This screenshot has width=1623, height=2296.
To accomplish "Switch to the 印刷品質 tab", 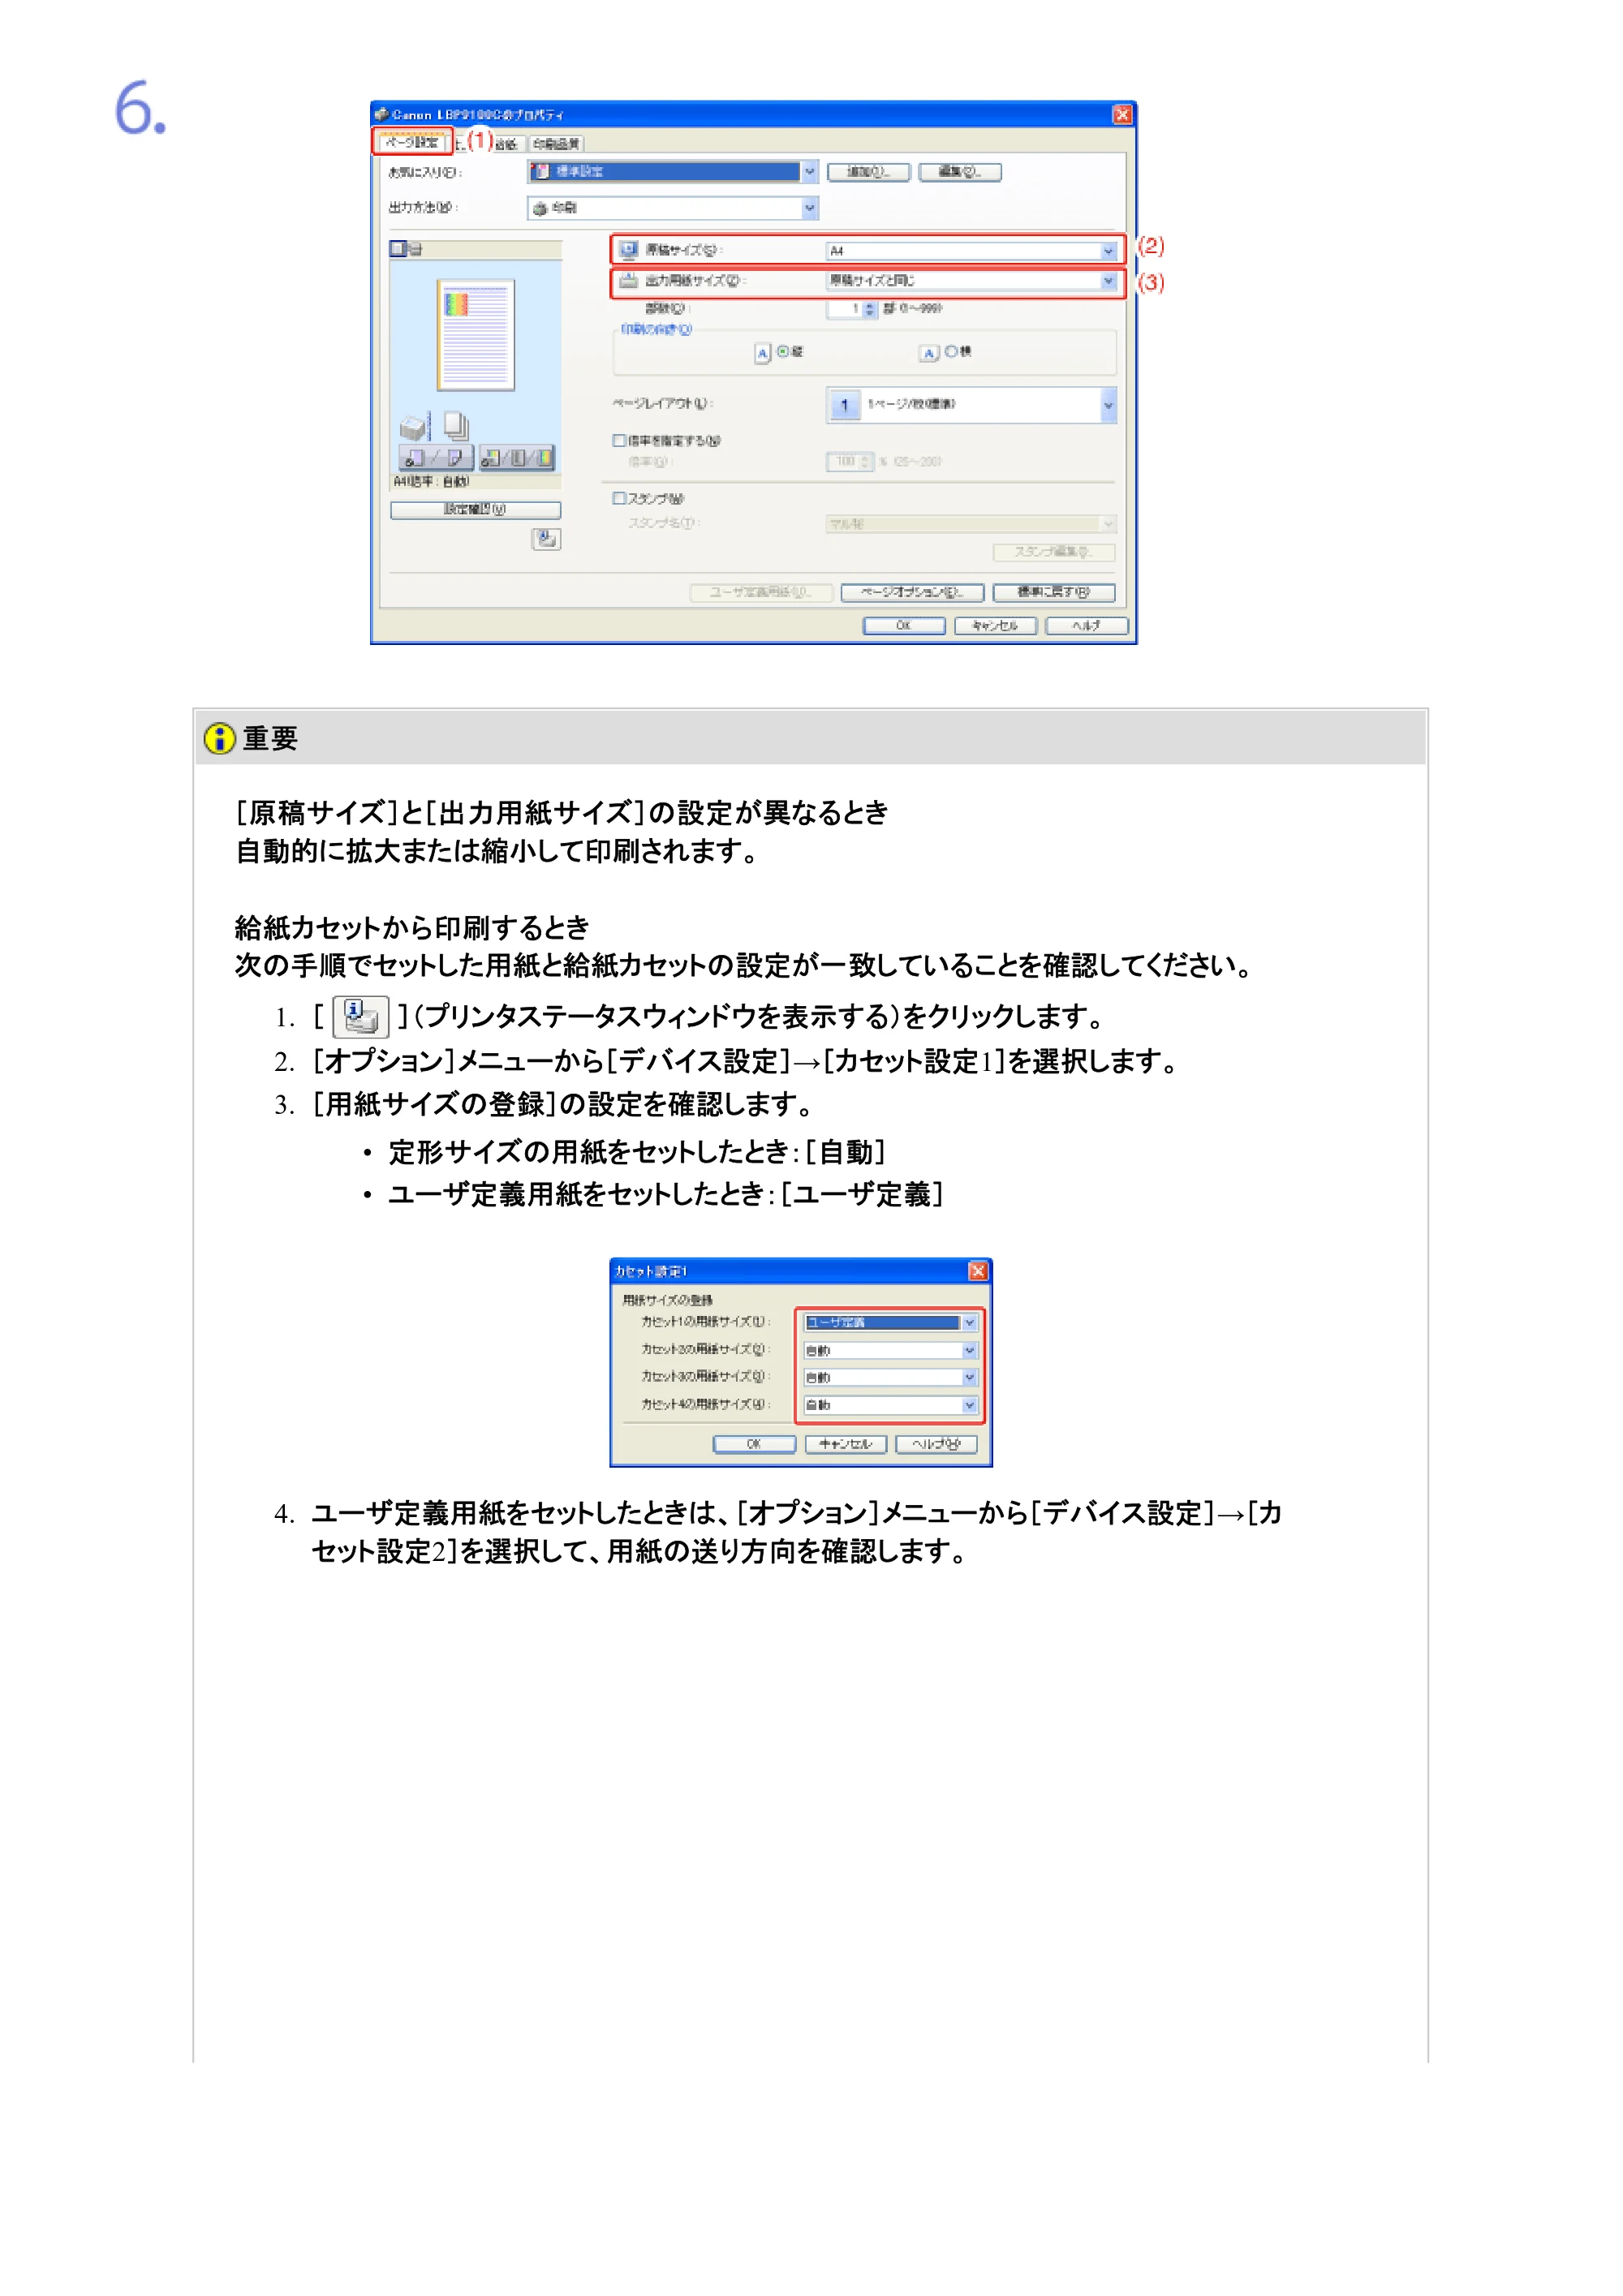I will pos(556,143).
